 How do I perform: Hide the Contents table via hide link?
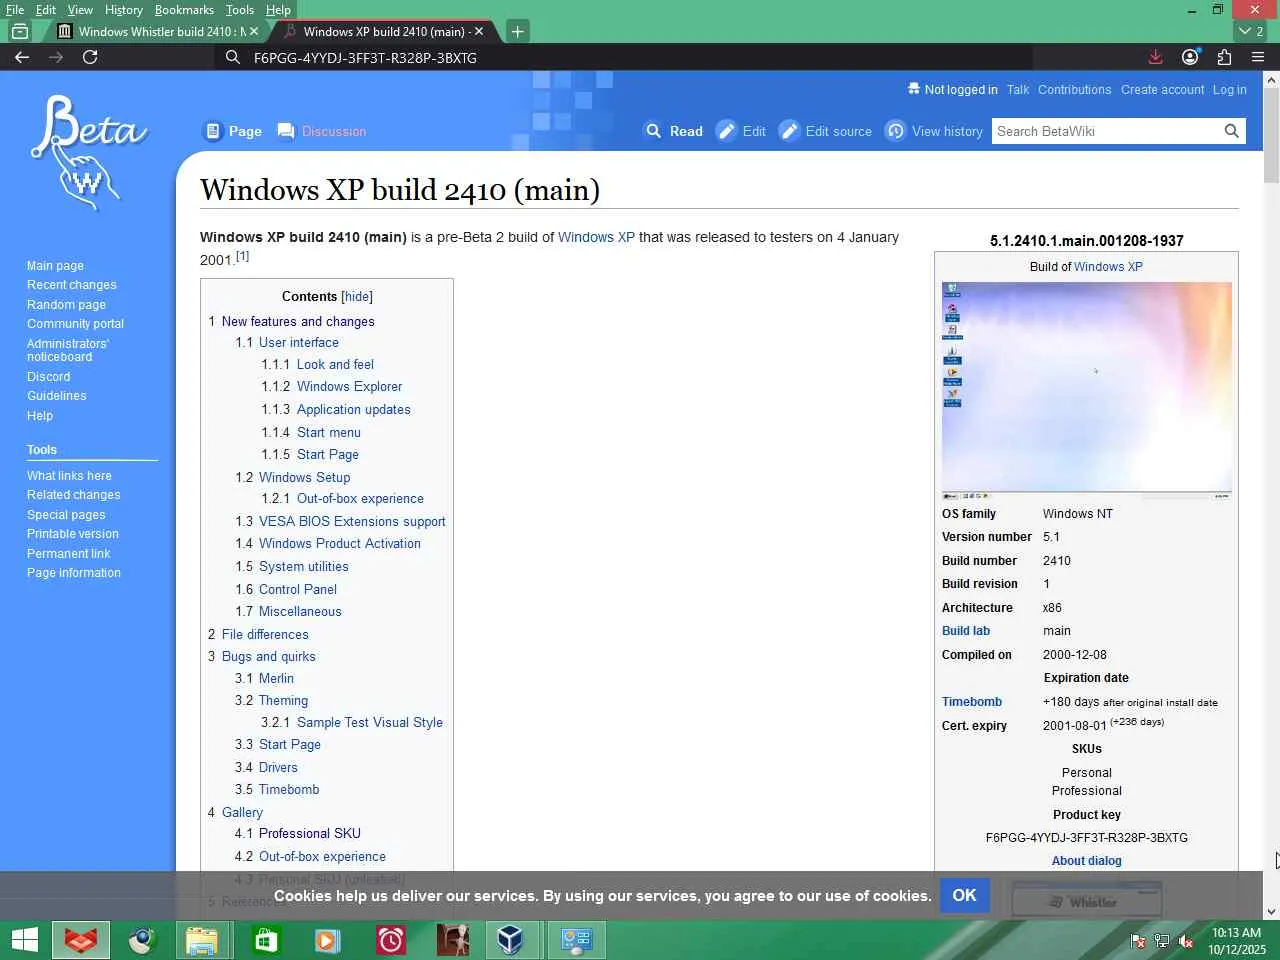point(357,297)
